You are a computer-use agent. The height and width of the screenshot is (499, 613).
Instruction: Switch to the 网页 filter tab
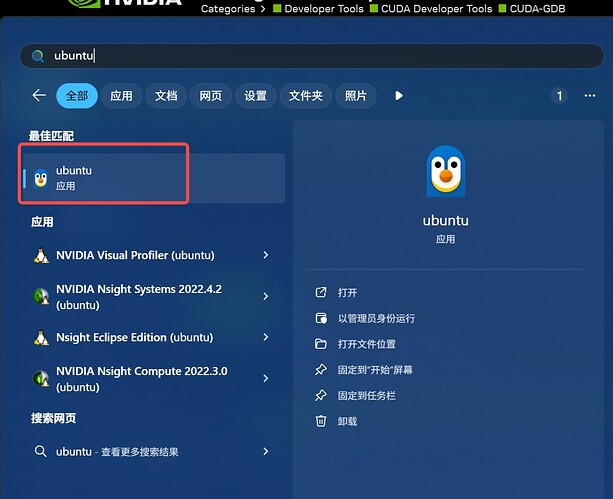pos(211,96)
